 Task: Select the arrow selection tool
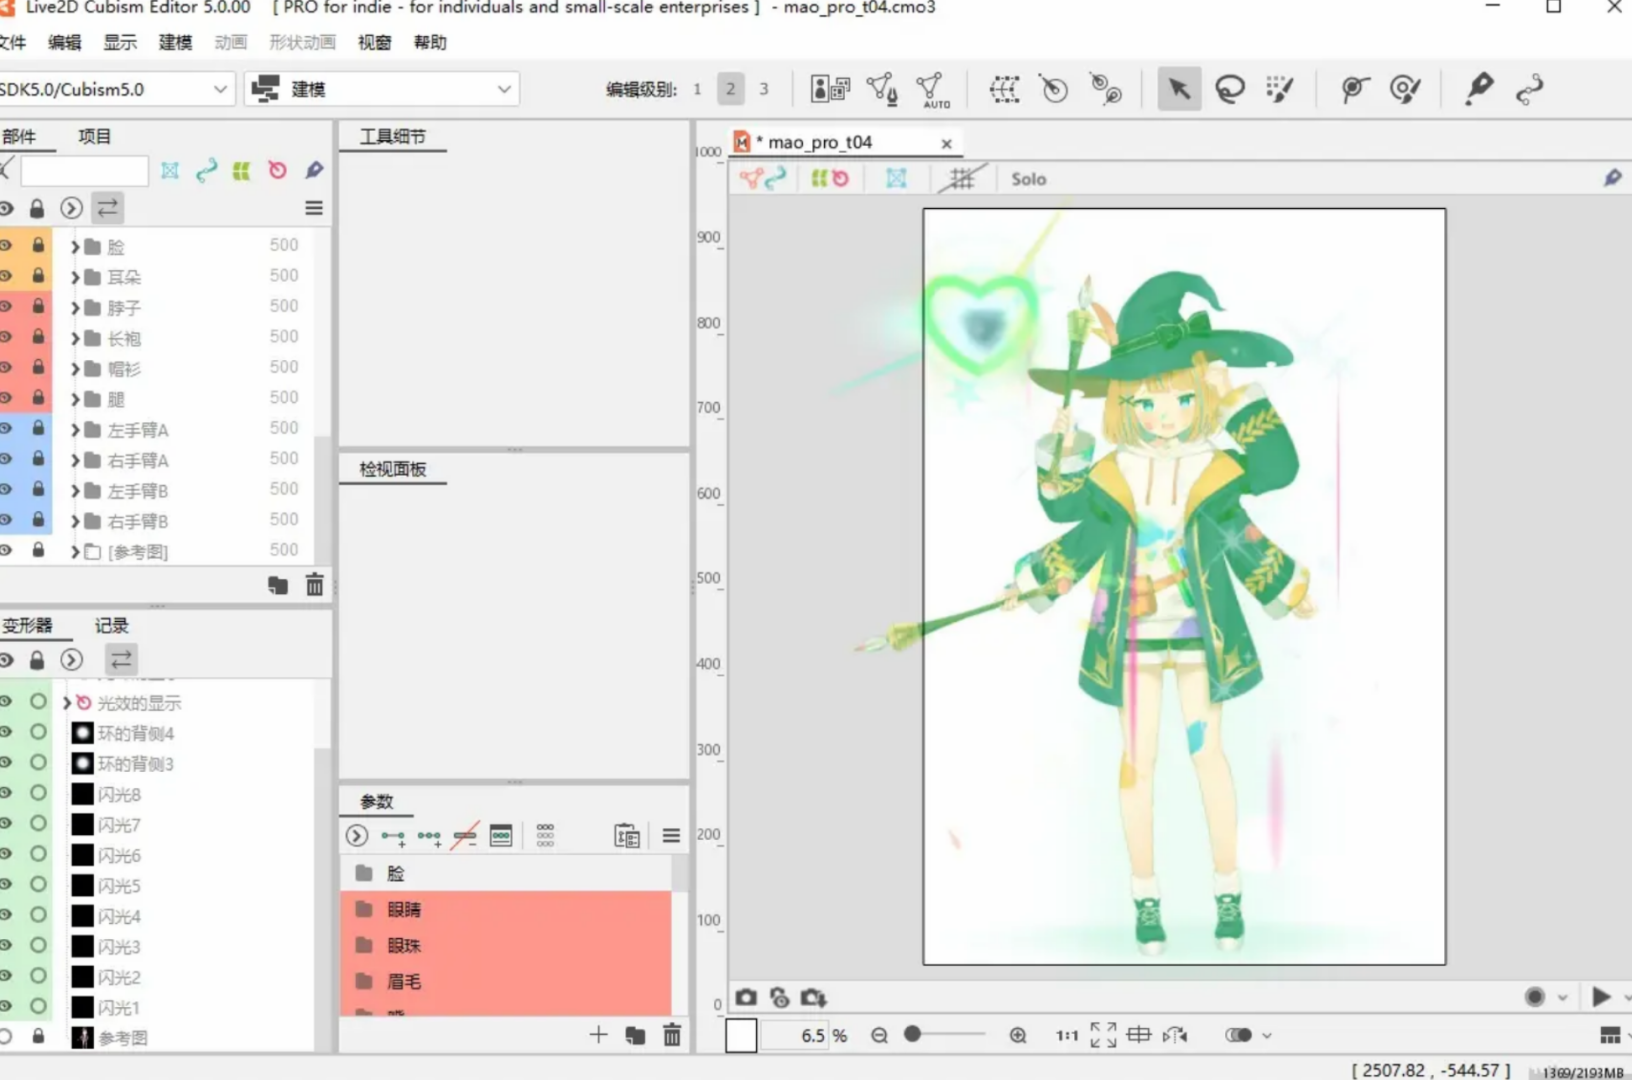(1179, 89)
